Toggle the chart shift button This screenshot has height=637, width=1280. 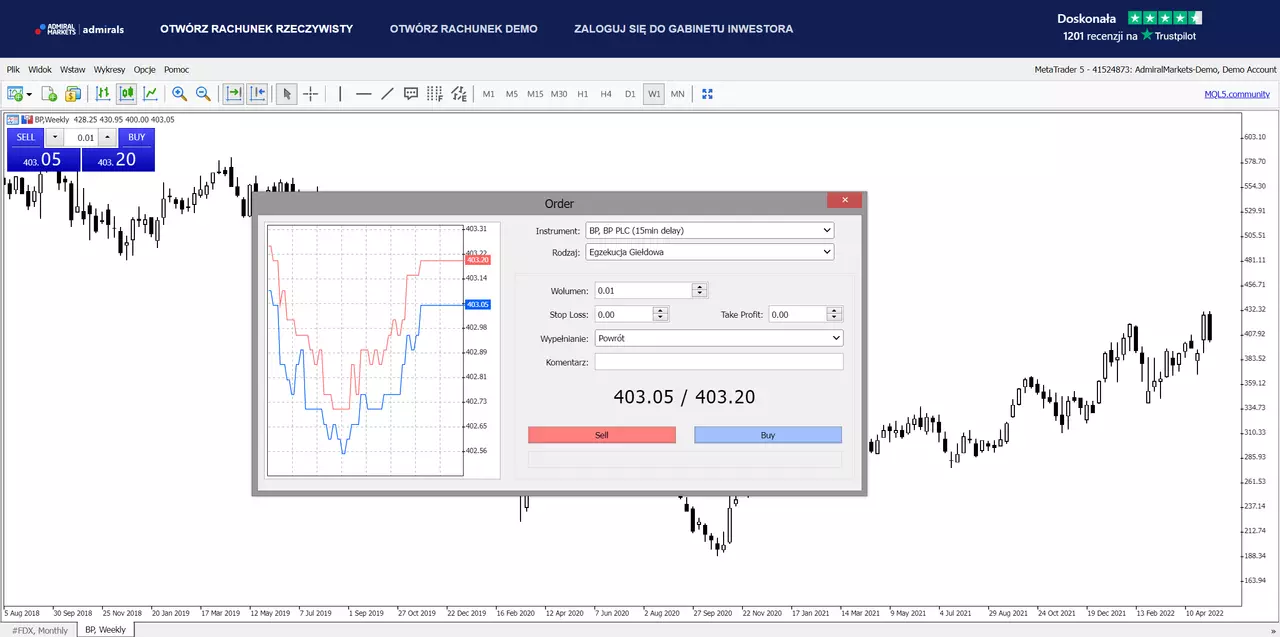click(x=257, y=94)
